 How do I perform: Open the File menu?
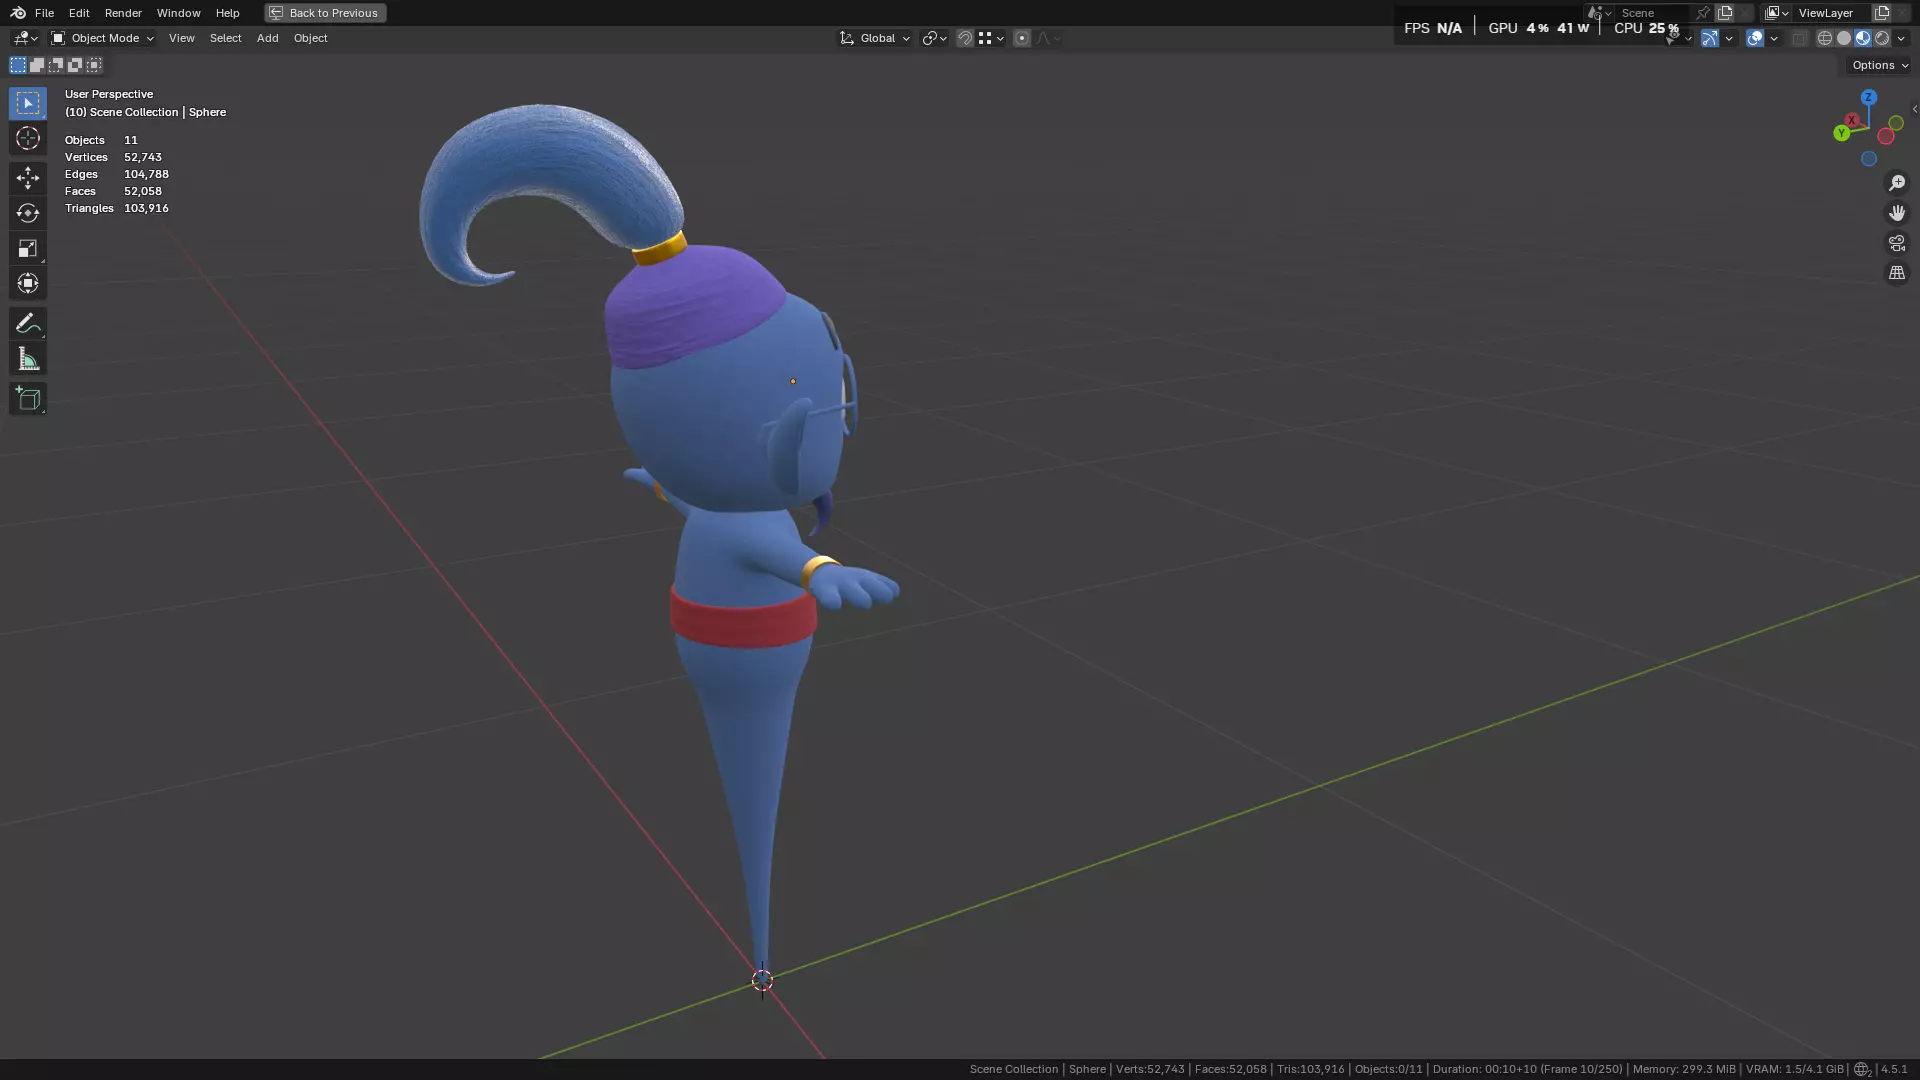click(44, 13)
